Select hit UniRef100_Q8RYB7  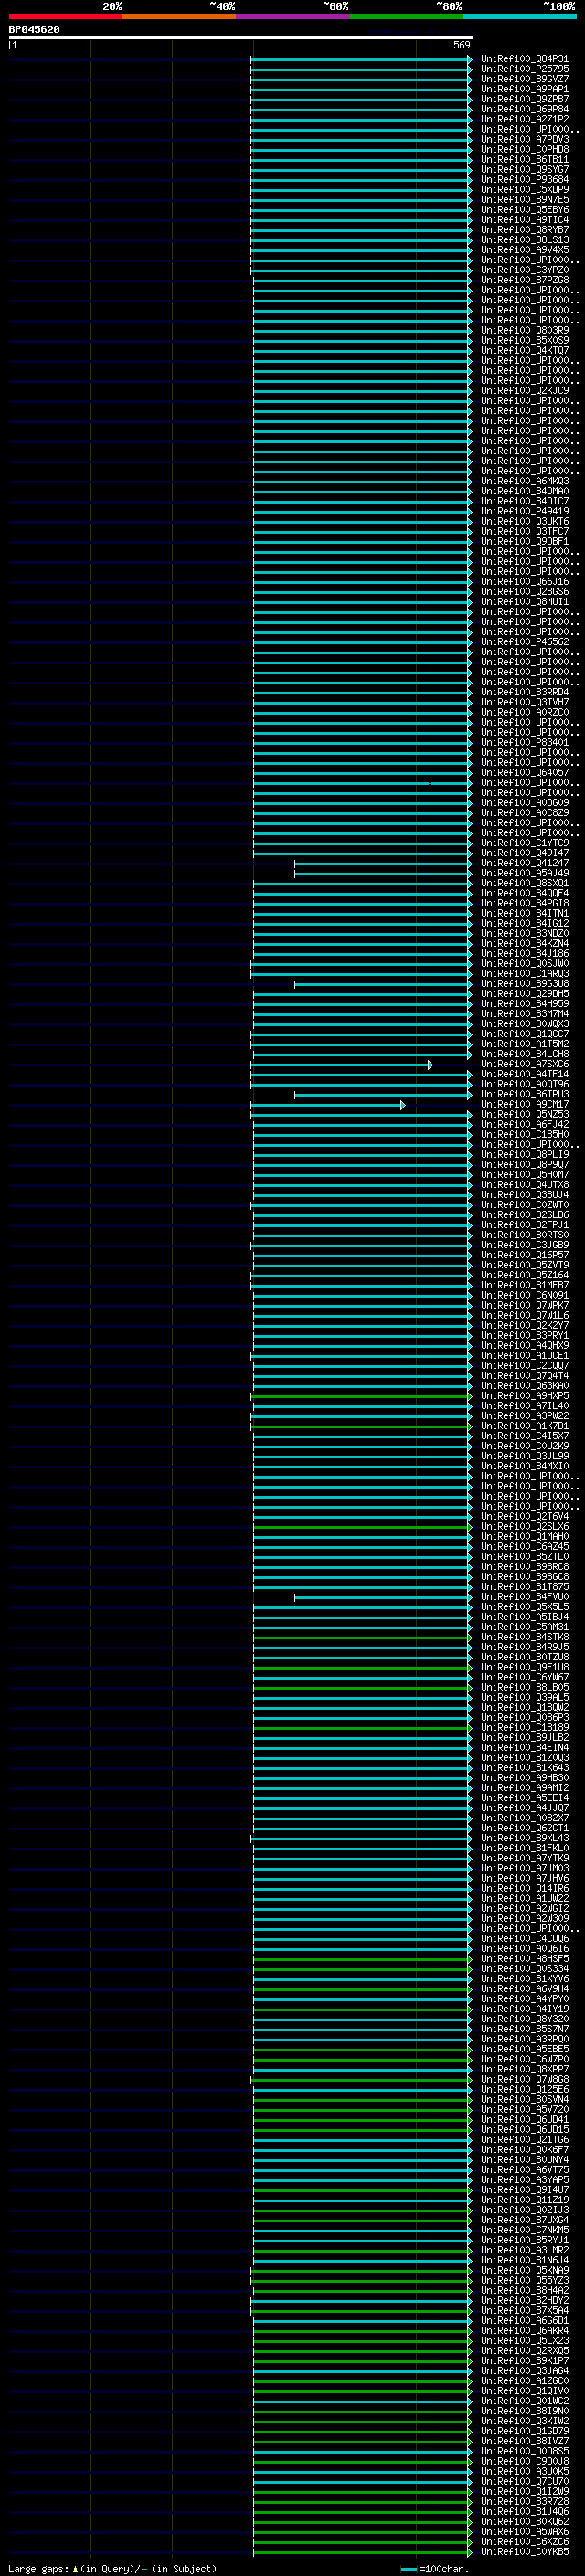point(524,230)
